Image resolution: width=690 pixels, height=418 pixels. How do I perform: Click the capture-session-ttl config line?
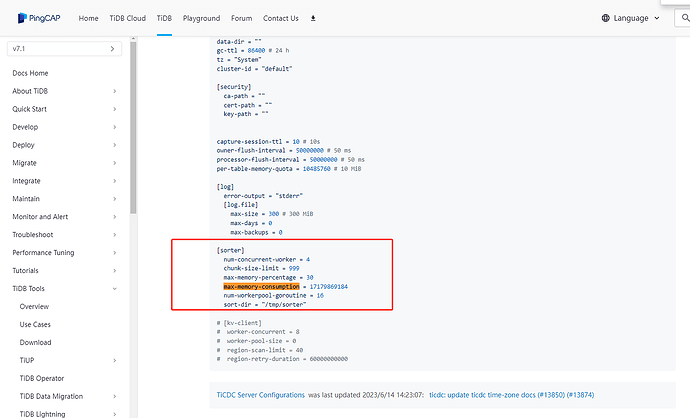pyautogui.click(x=268, y=142)
